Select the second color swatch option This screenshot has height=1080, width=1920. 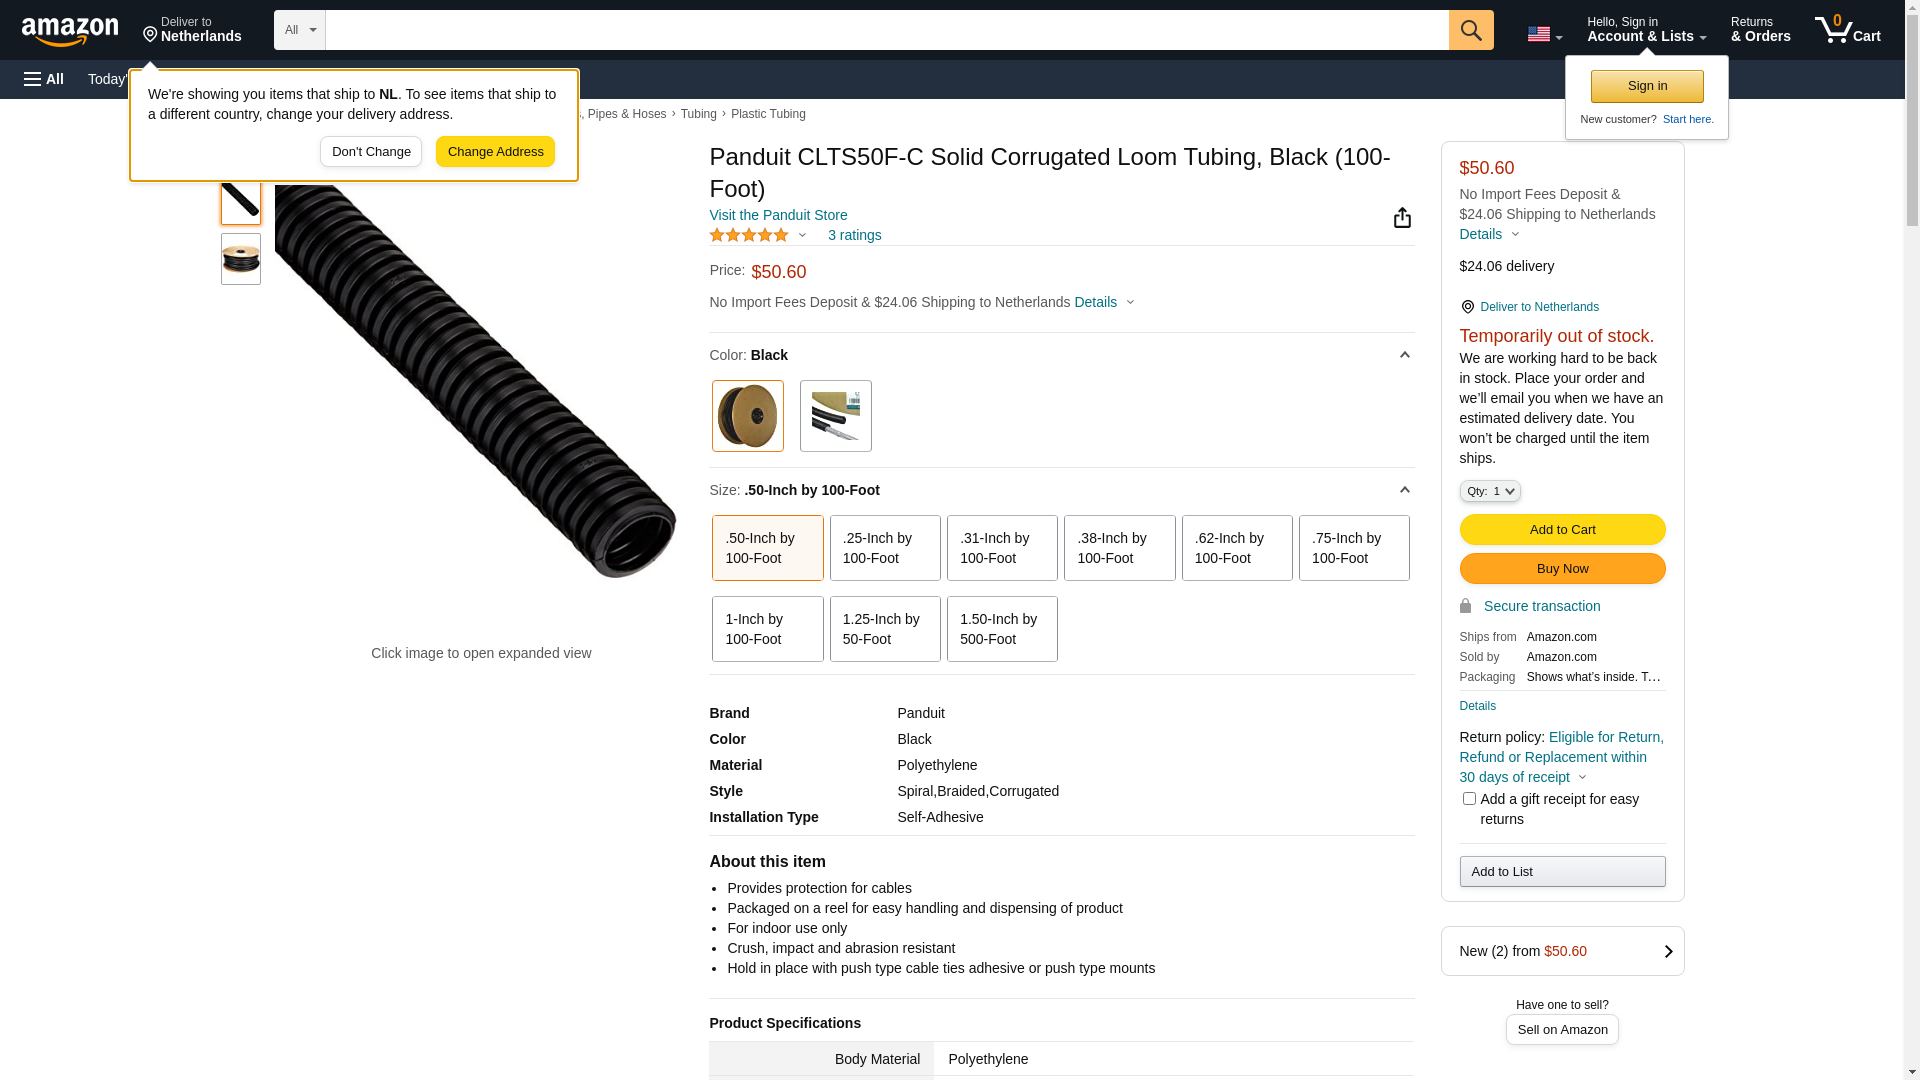pos(835,416)
